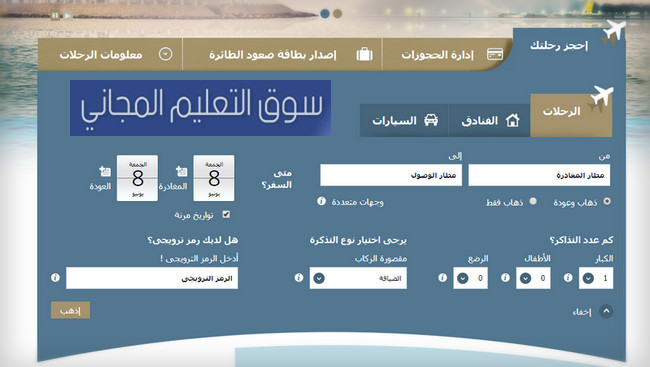Click the سوق التعليم المجاني banner

pyautogui.click(x=201, y=108)
